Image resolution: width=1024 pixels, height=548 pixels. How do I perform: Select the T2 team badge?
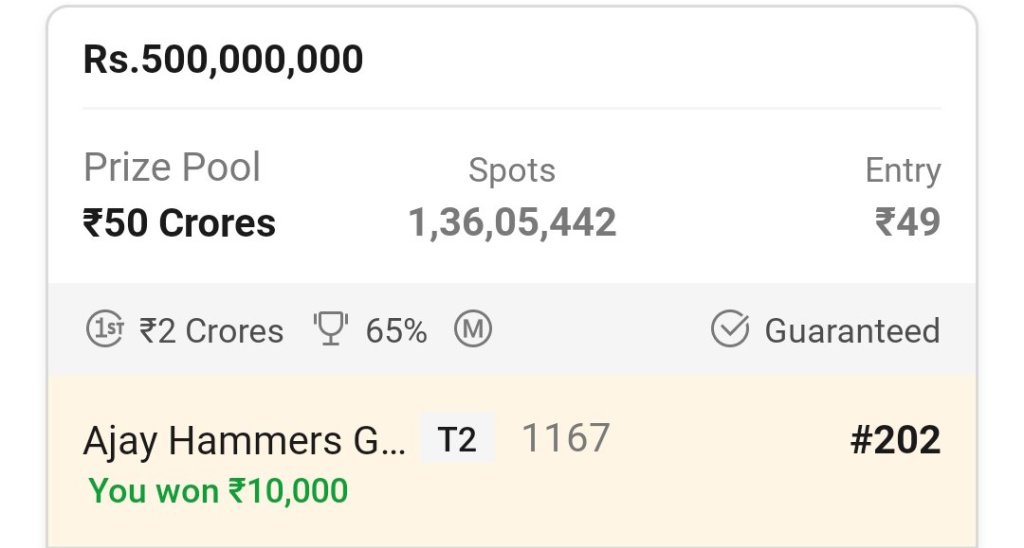(x=457, y=439)
